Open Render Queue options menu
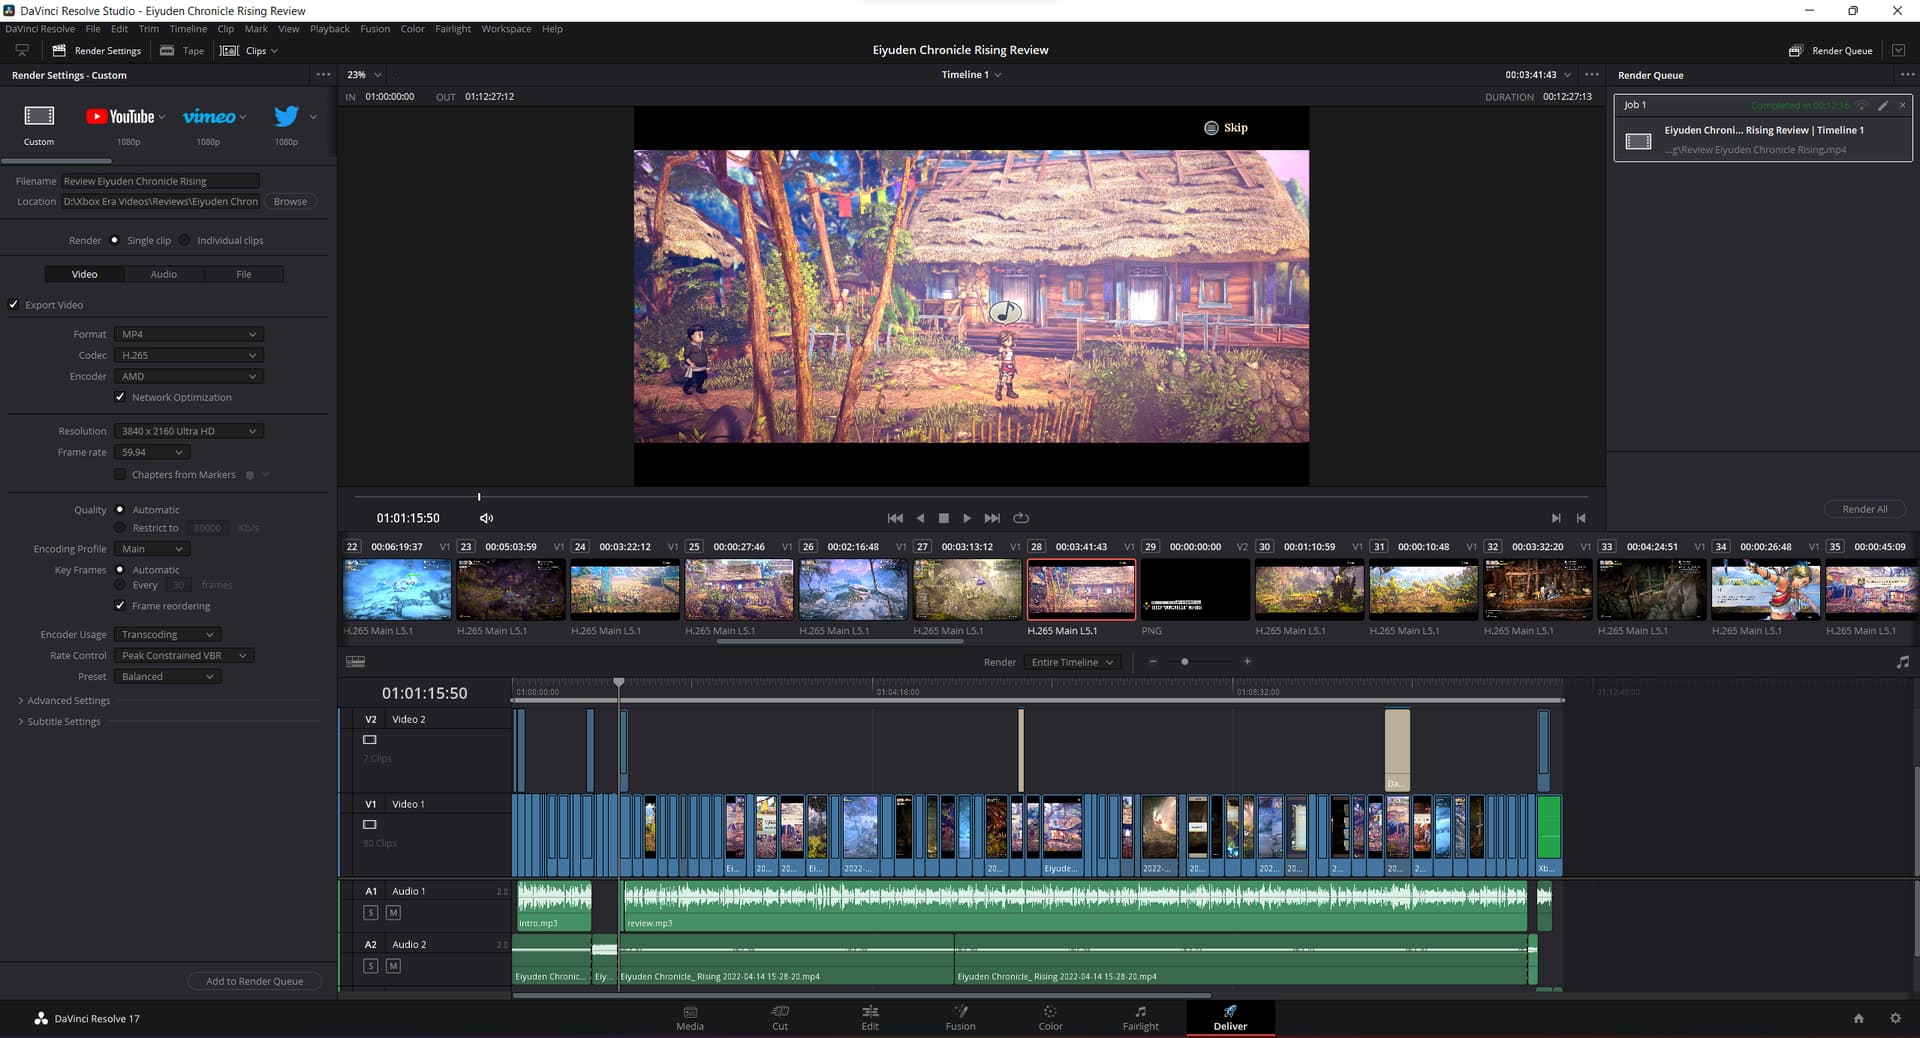The image size is (1920, 1038). (1907, 75)
